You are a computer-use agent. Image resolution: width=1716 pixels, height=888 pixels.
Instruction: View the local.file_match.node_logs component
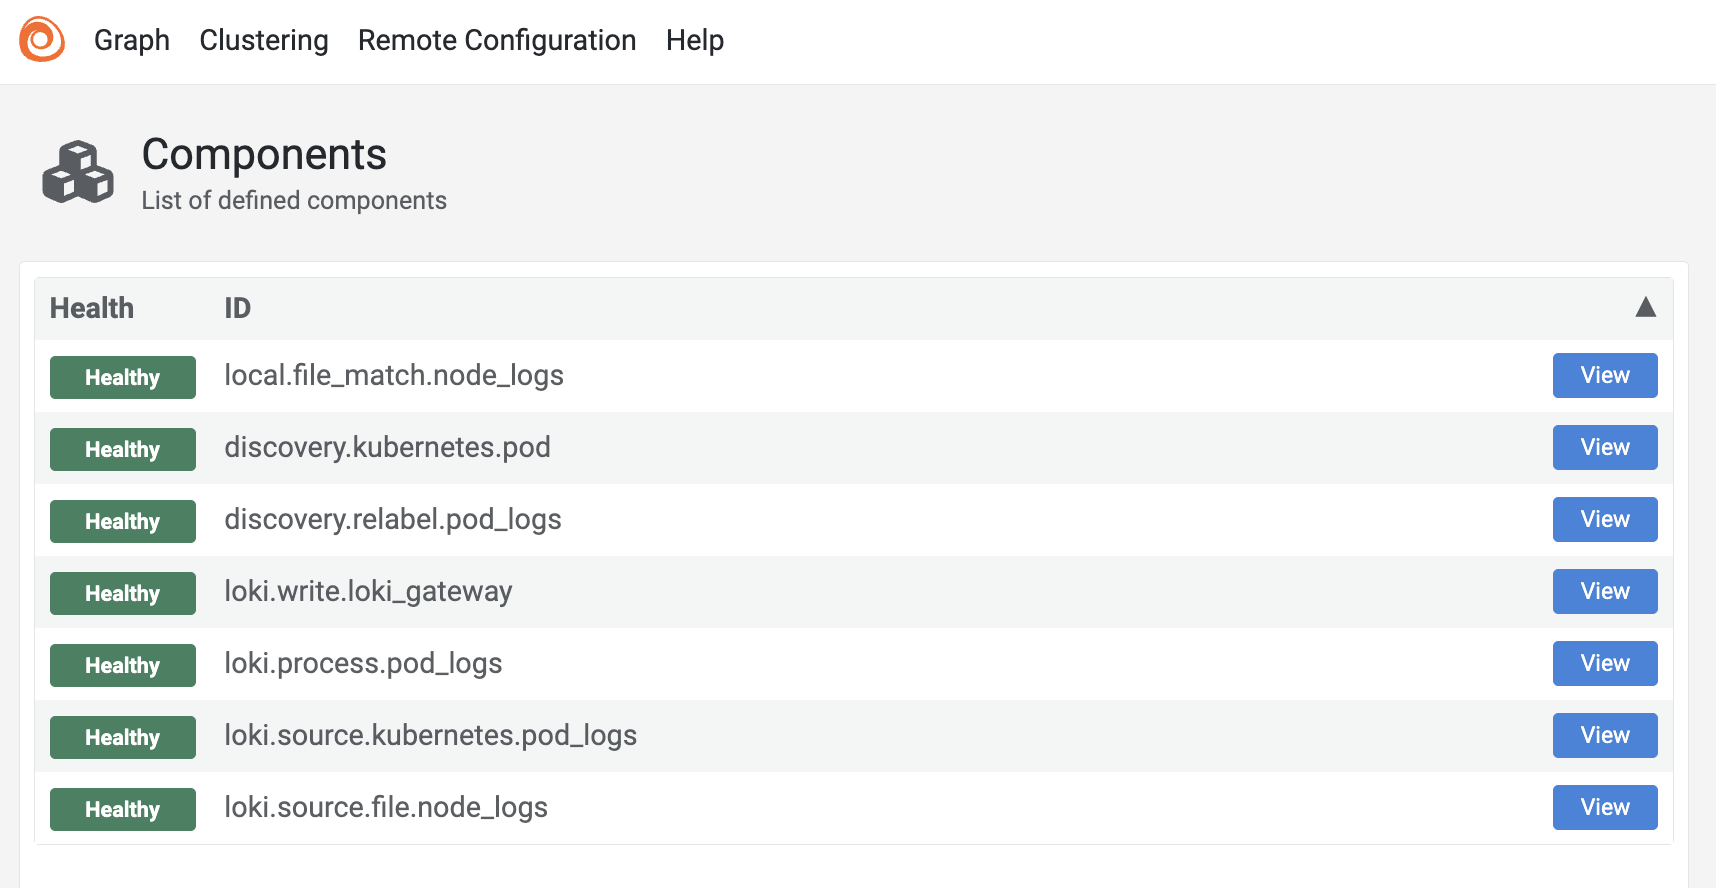point(1604,375)
